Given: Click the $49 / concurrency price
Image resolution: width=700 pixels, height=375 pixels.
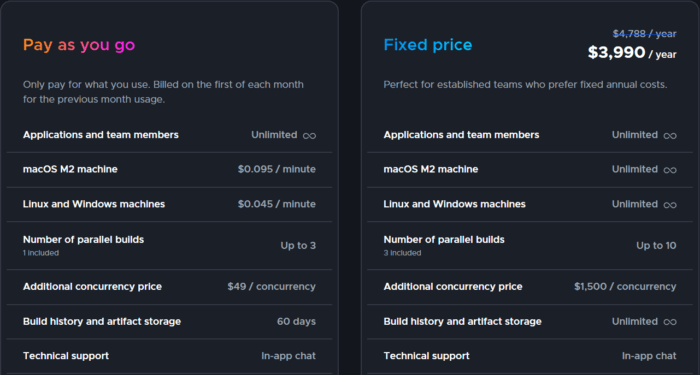Looking at the screenshot, I should (x=271, y=287).
